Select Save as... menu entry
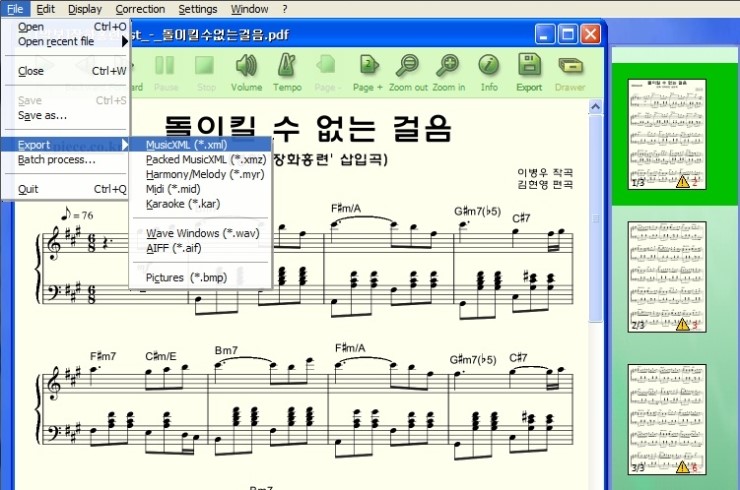740x490 pixels. [x=66, y=115]
